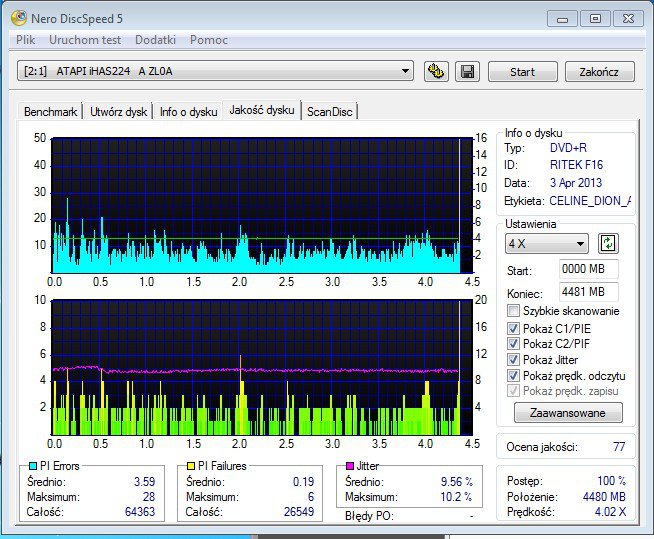The width and height of the screenshot is (654, 539).
Task: Close the Nero DiscSpeed window
Action: pos(628,19)
